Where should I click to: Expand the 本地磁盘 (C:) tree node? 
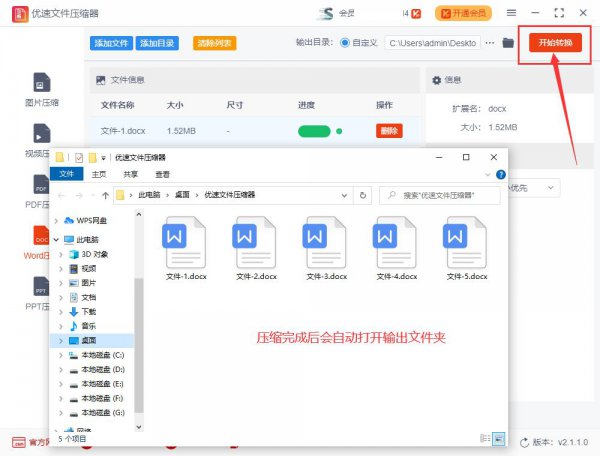click(61, 355)
